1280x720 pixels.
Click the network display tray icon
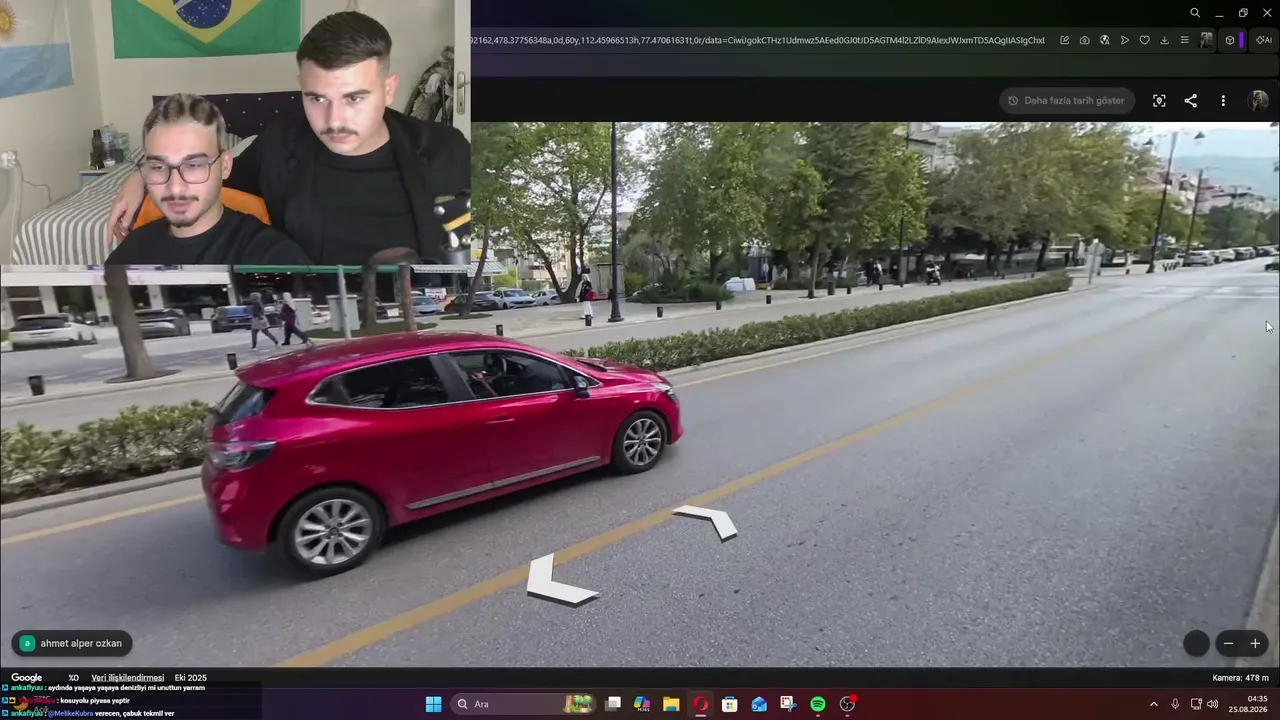1196,704
